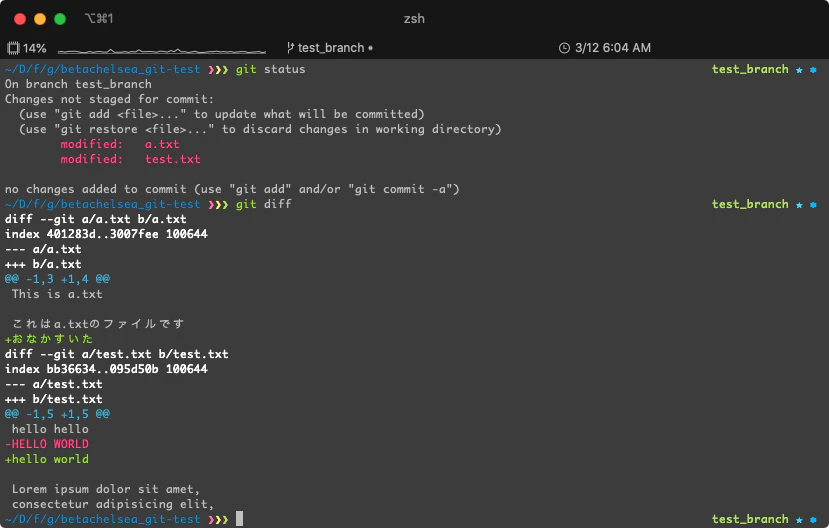The width and height of the screenshot is (829, 528).
Task: Click the git branch icon in status bar
Action: [290, 48]
